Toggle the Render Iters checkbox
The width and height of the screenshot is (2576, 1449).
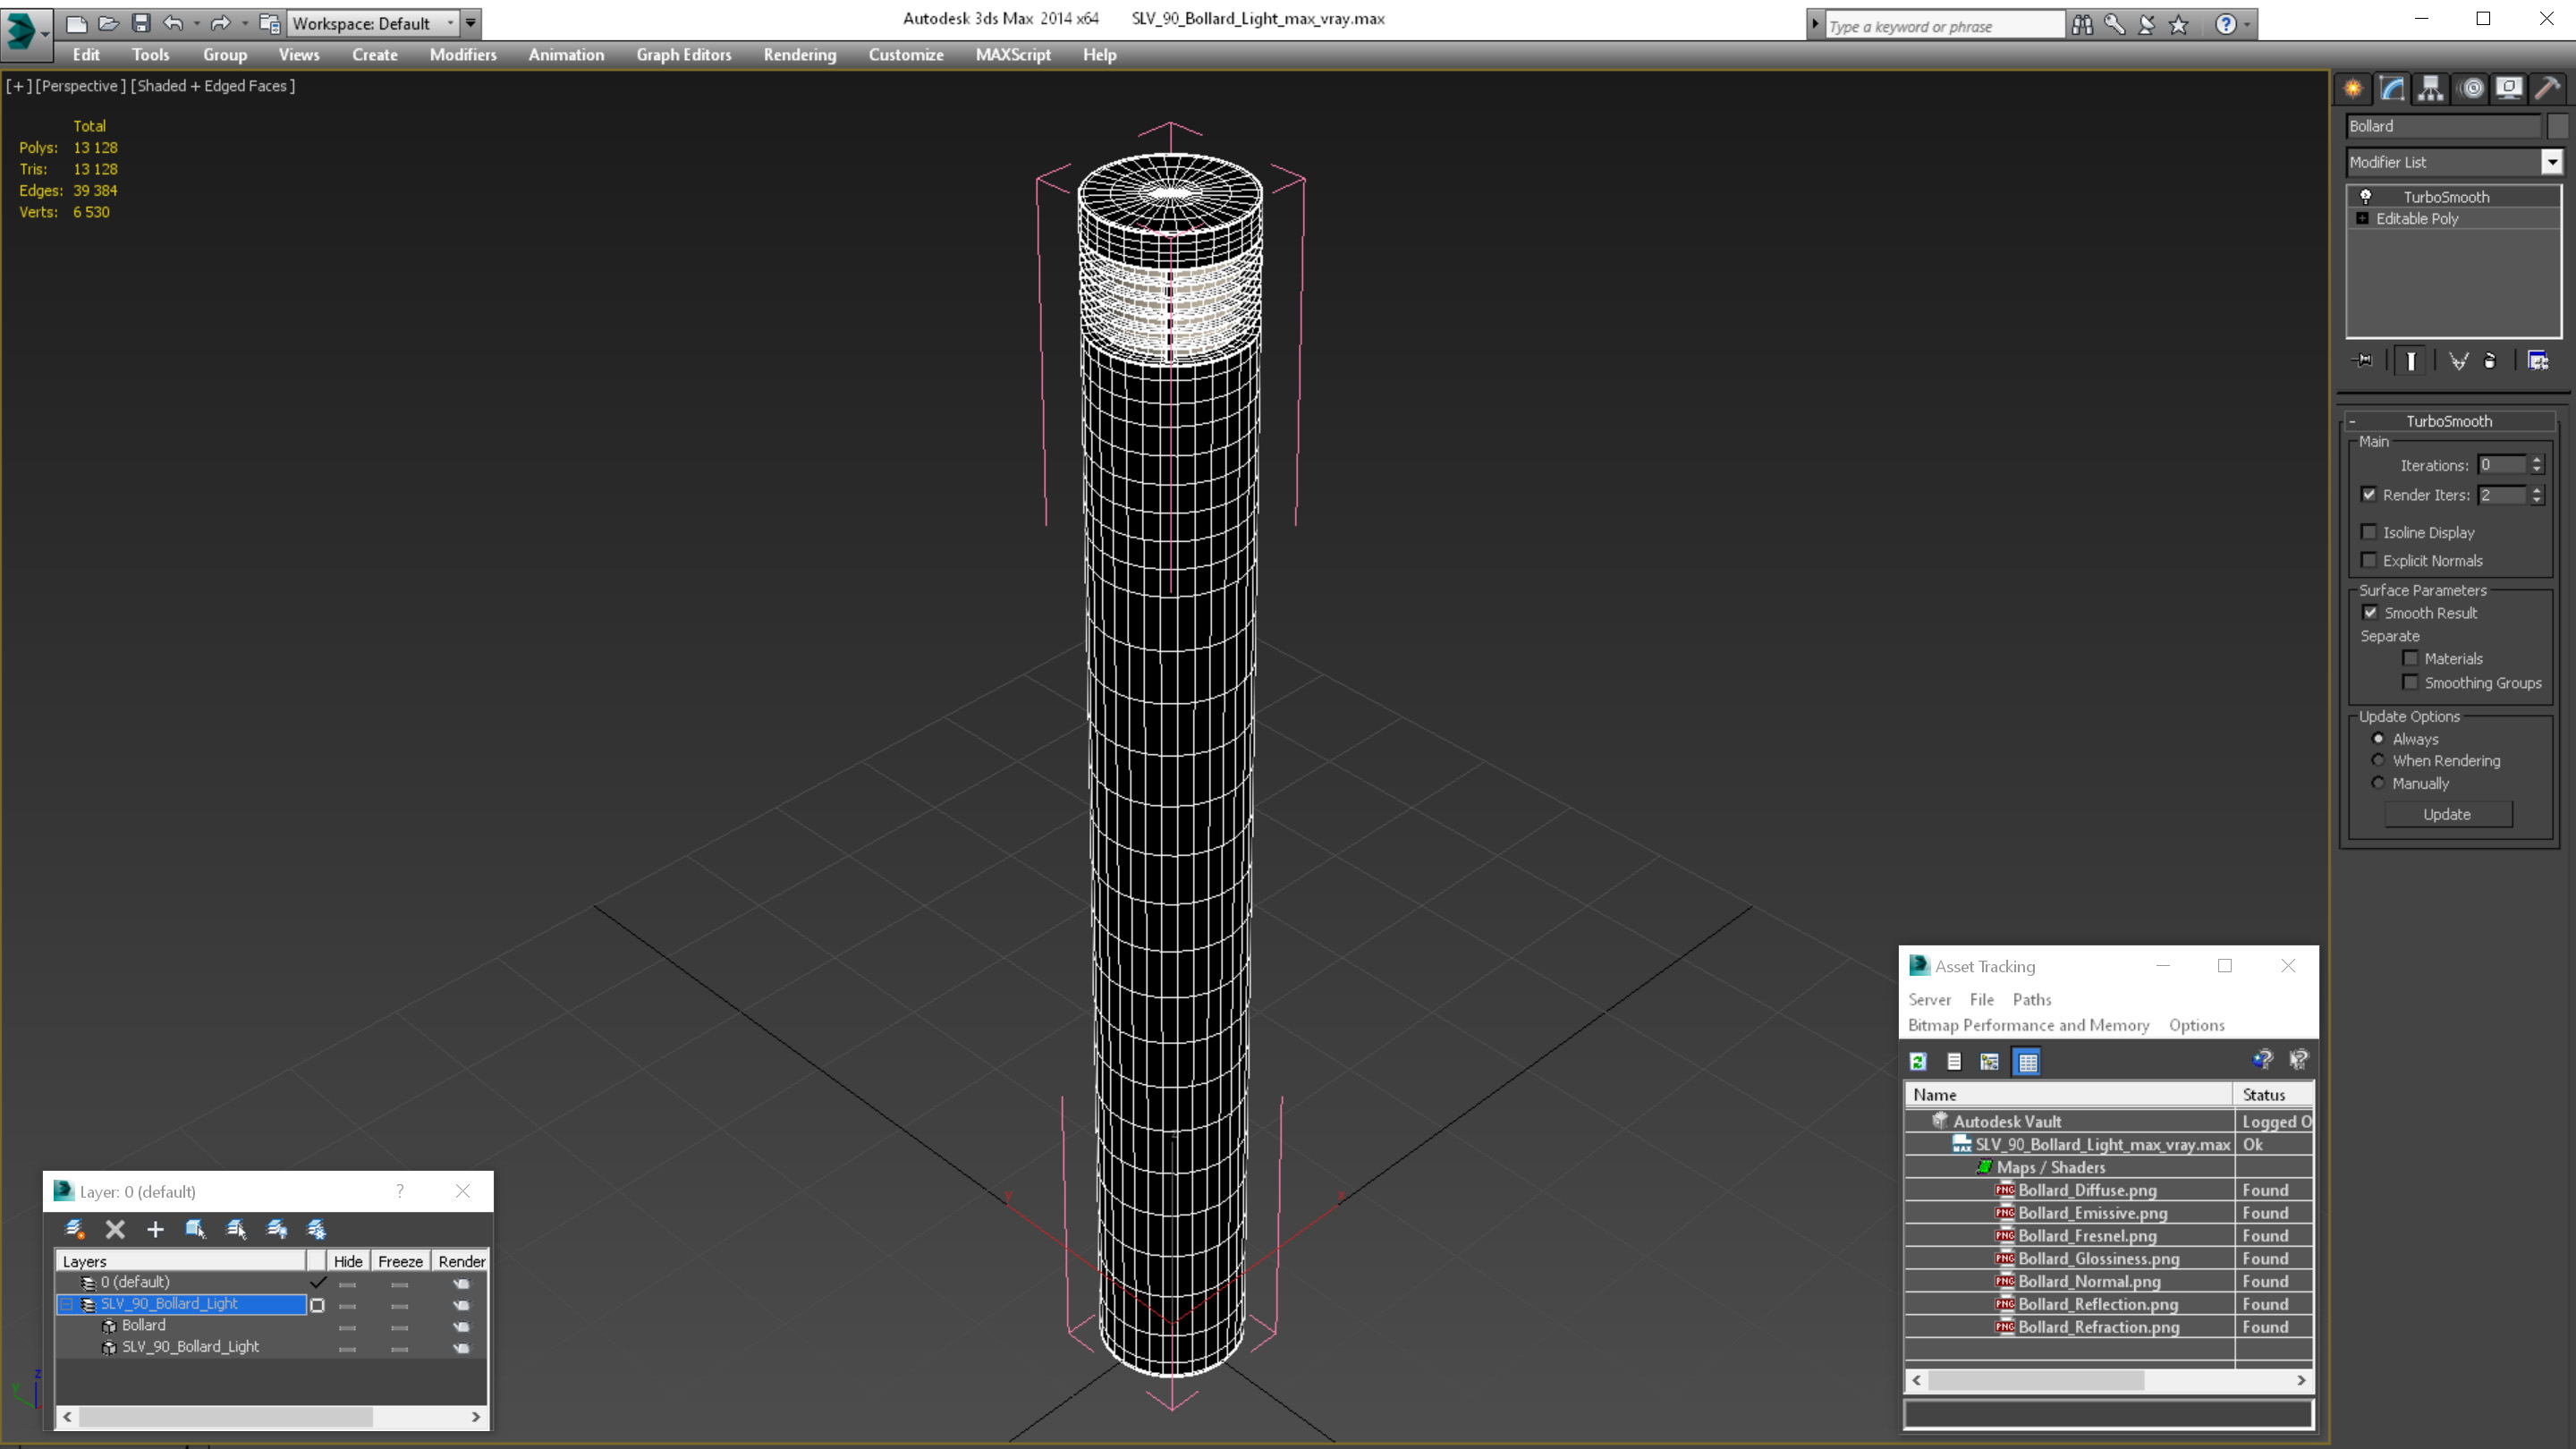[2369, 495]
